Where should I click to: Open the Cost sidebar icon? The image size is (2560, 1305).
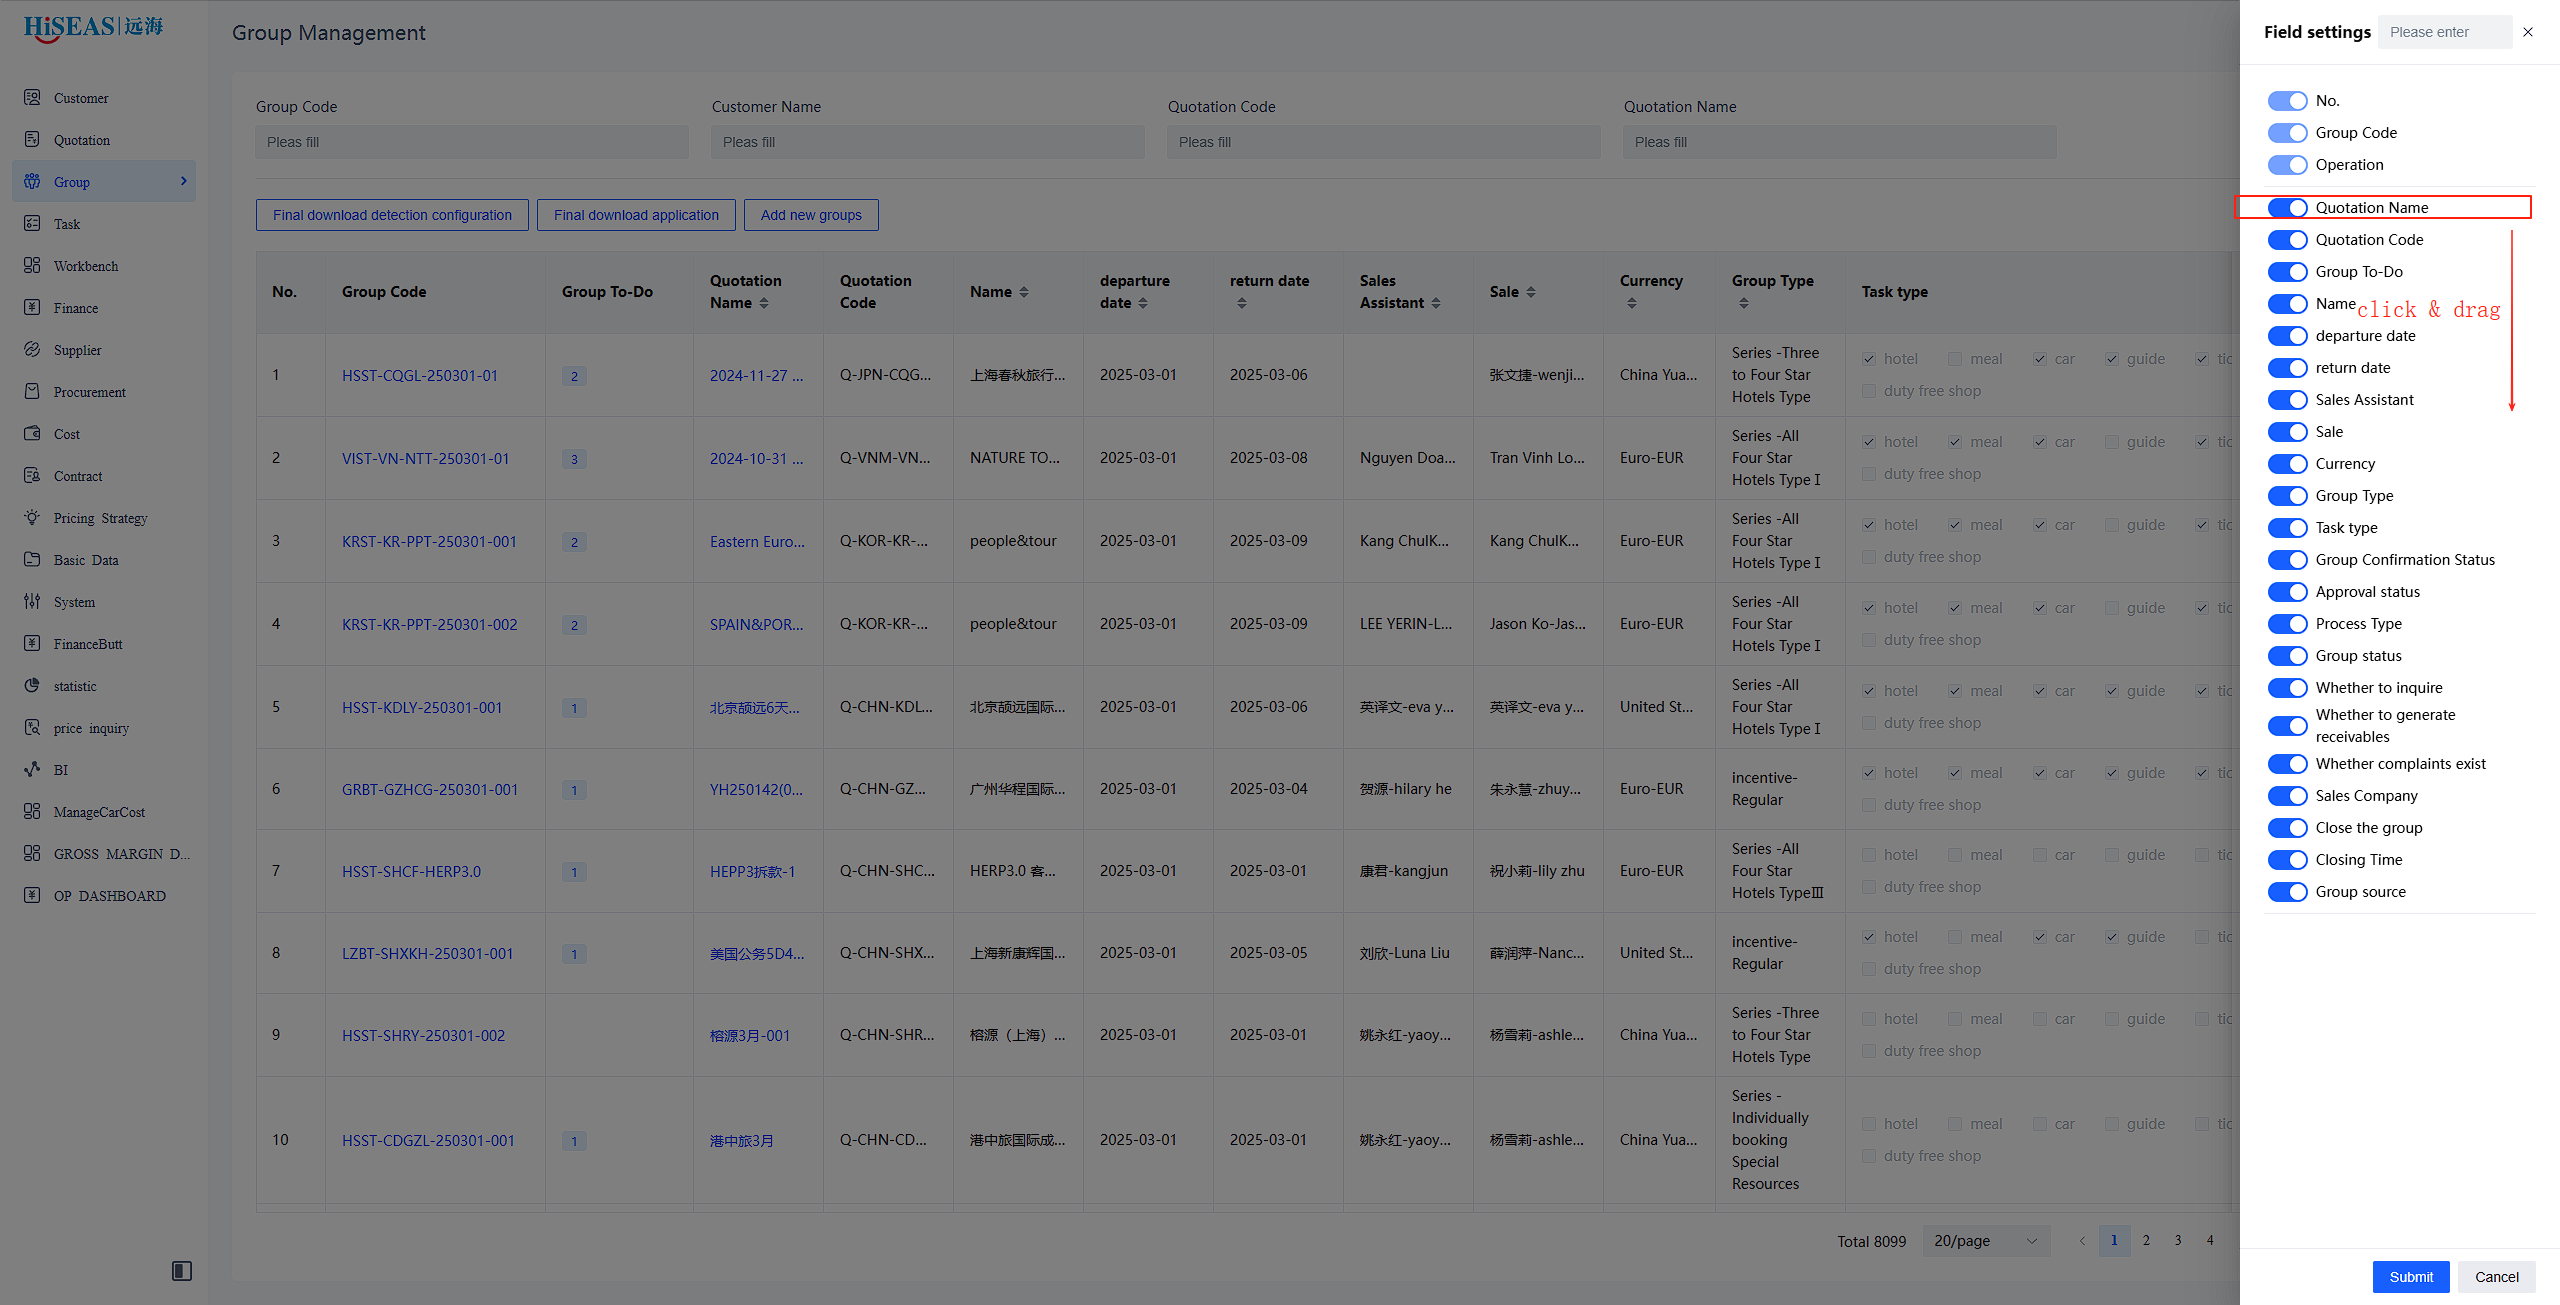coord(32,433)
